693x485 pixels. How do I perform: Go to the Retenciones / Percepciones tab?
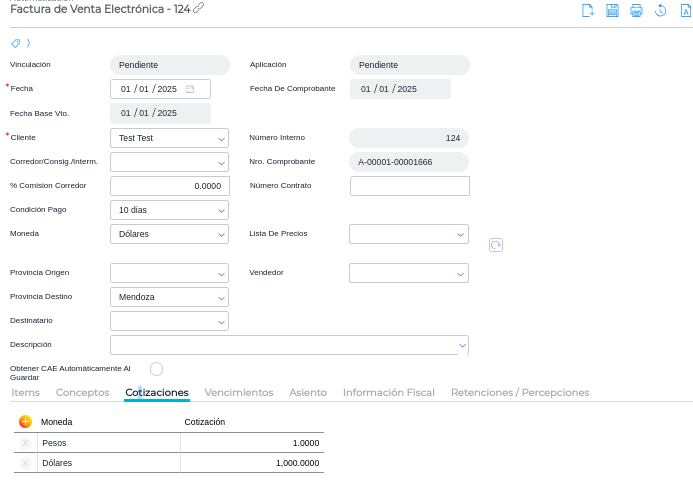click(x=519, y=393)
